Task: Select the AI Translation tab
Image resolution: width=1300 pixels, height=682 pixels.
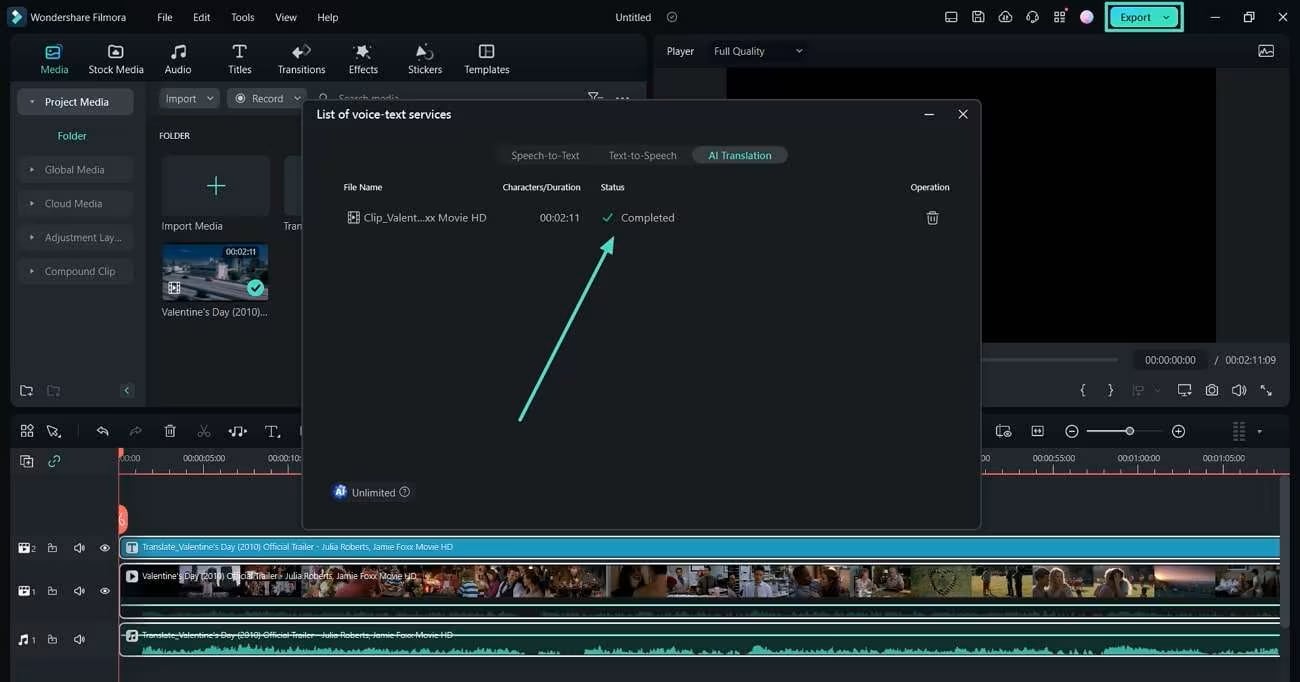Action: tap(740, 155)
